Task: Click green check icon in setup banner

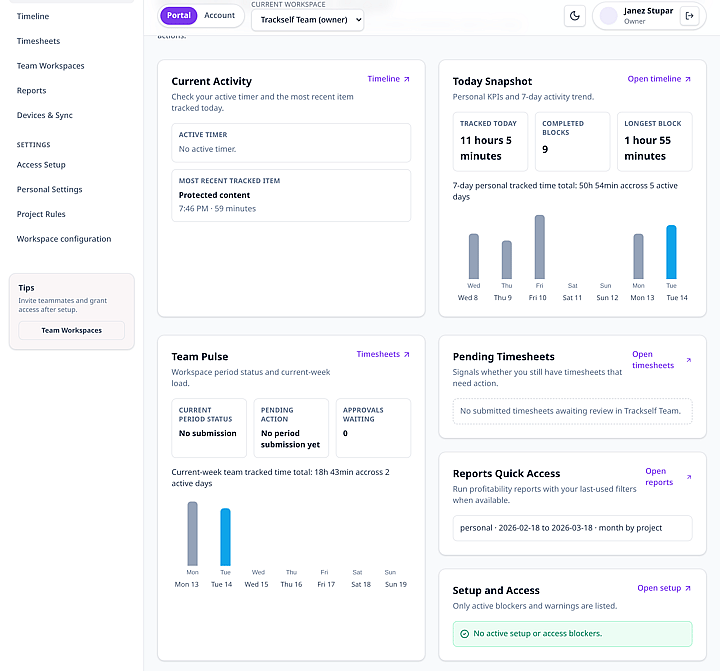Action: pyautogui.click(x=464, y=634)
